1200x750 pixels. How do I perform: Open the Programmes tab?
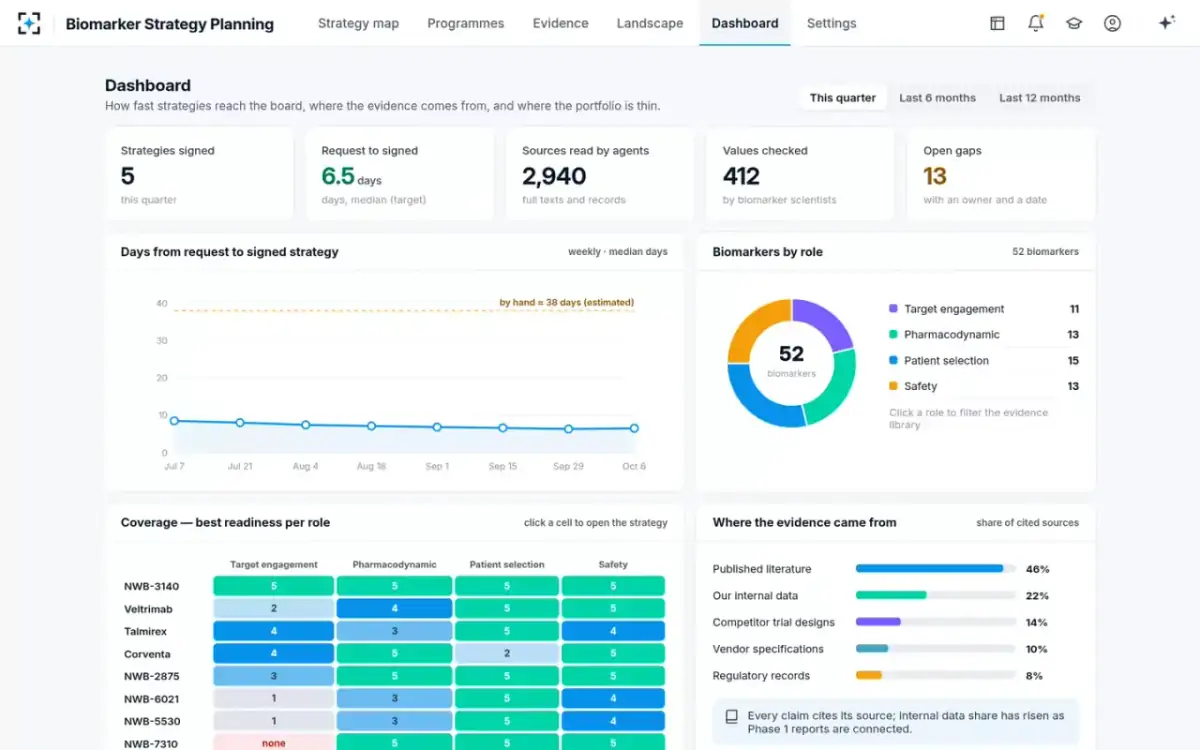(x=465, y=23)
